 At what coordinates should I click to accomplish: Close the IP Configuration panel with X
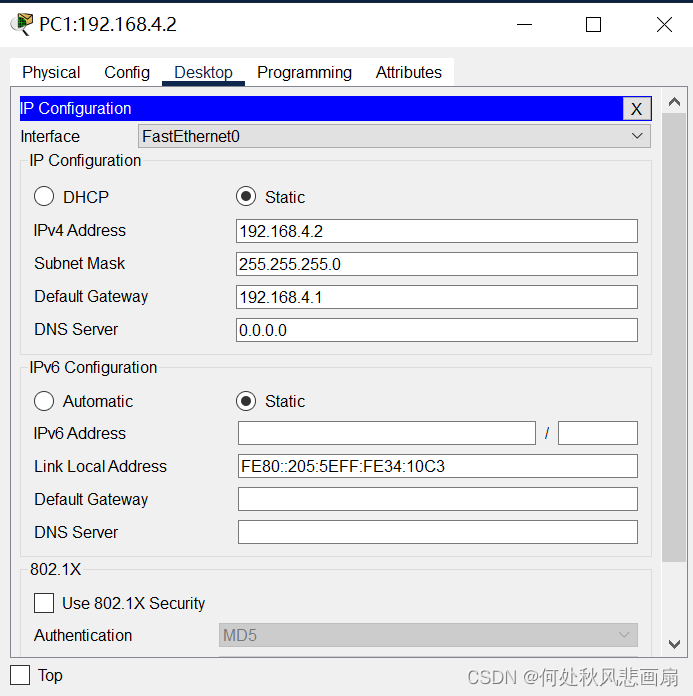[x=637, y=109]
